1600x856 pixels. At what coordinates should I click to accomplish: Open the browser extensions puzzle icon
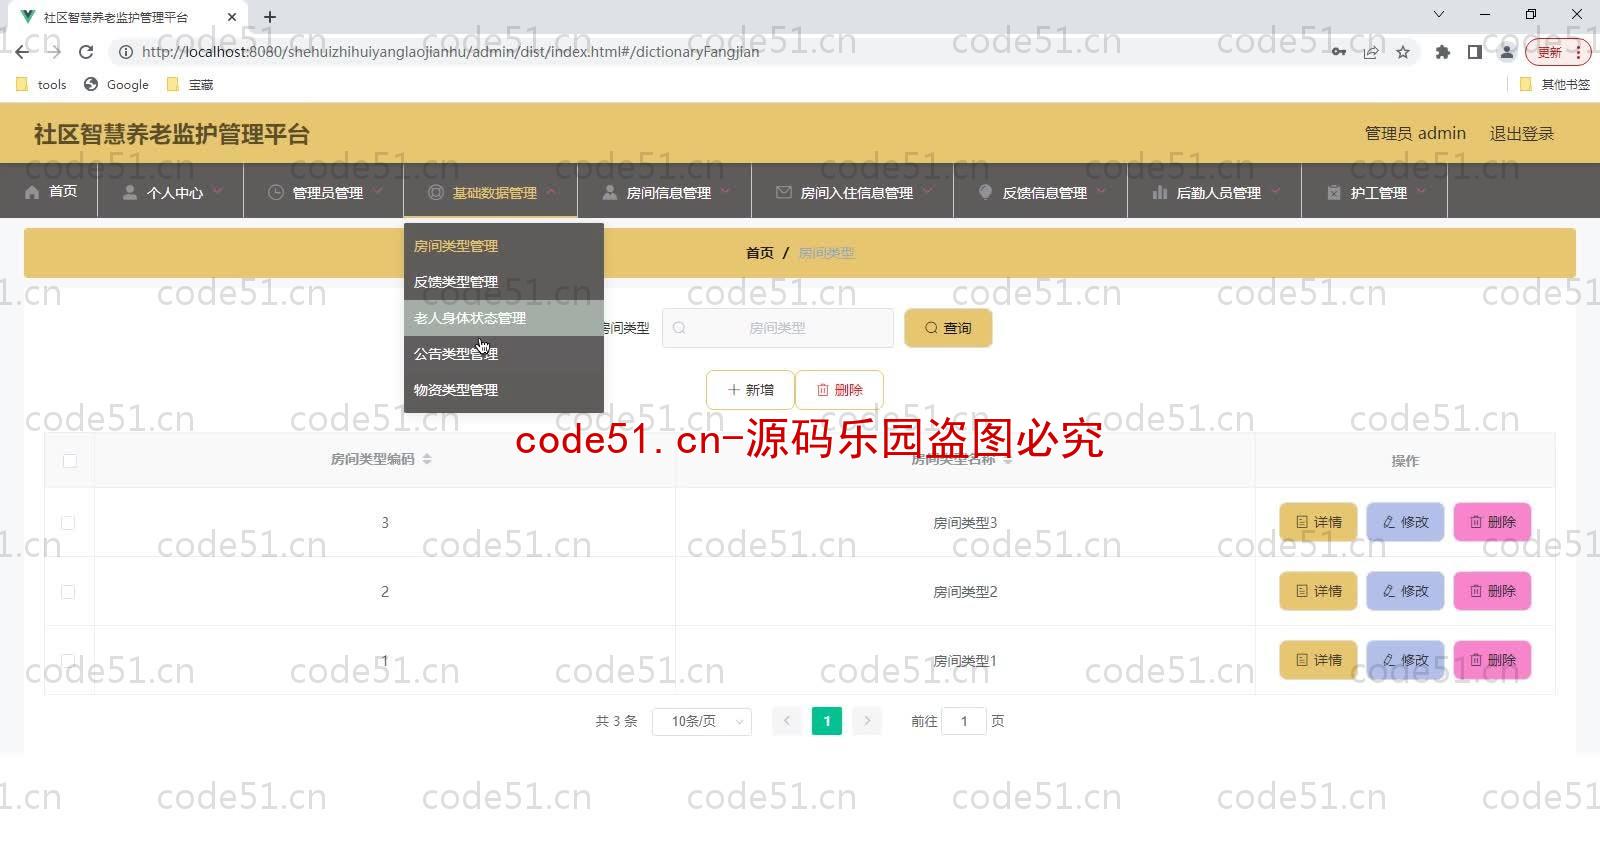coord(1442,52)
